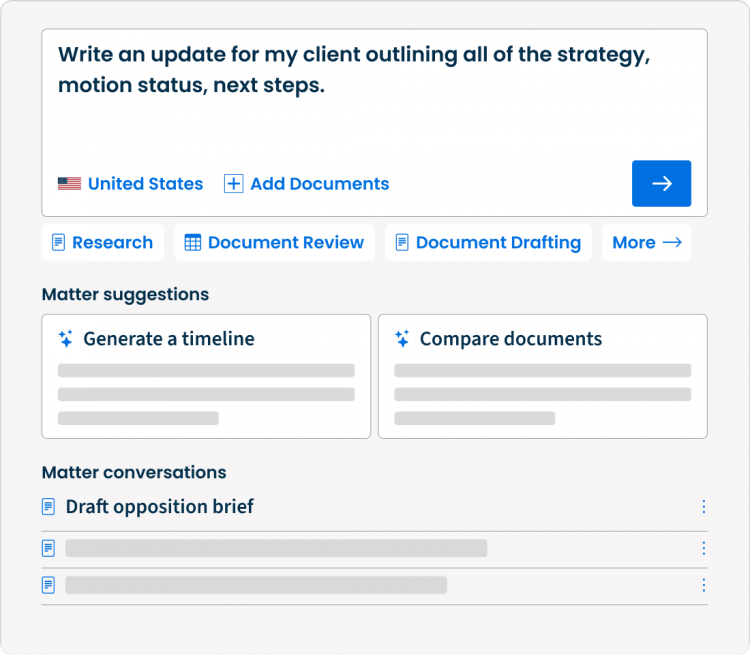The image size is (750, 655).
Task: Open the United States jurisdiction selector
Action: coord(130,184)
